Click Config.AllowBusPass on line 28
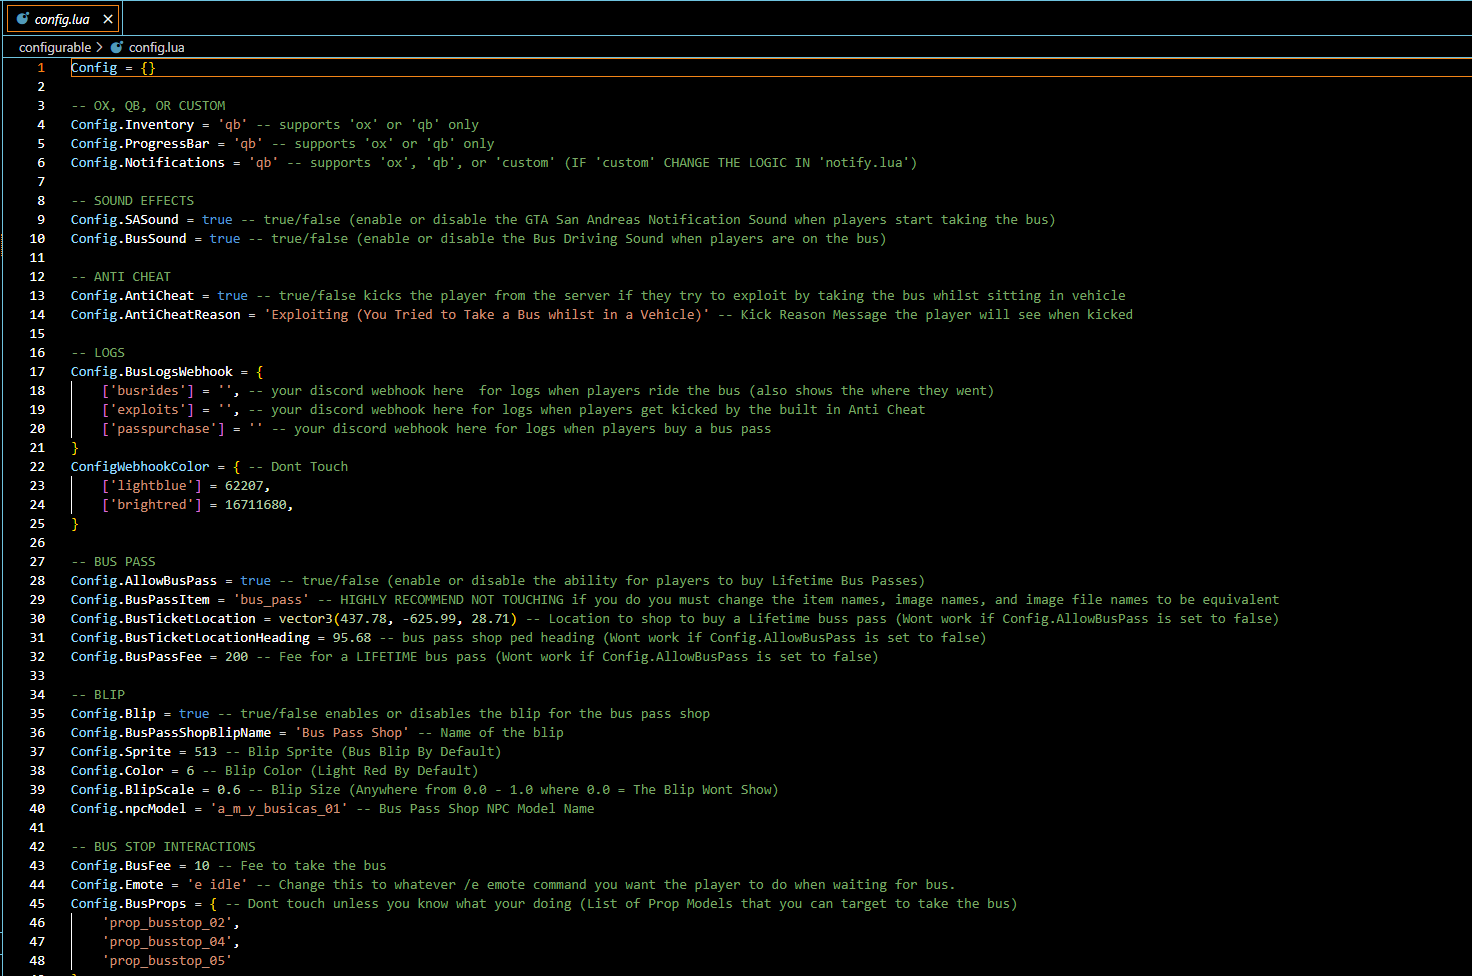1472x976 pixels. point(144,581)
